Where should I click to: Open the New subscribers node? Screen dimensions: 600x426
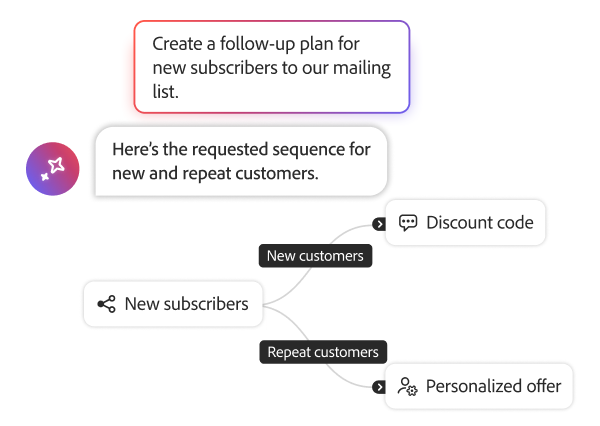click(173, 304)
